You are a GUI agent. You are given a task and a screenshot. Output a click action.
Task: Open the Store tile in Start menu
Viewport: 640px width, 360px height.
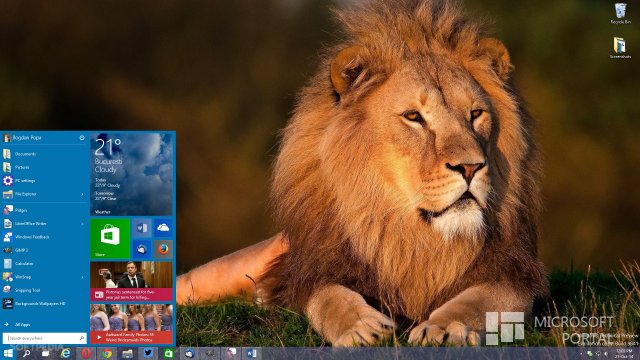[x=110, y=238]
